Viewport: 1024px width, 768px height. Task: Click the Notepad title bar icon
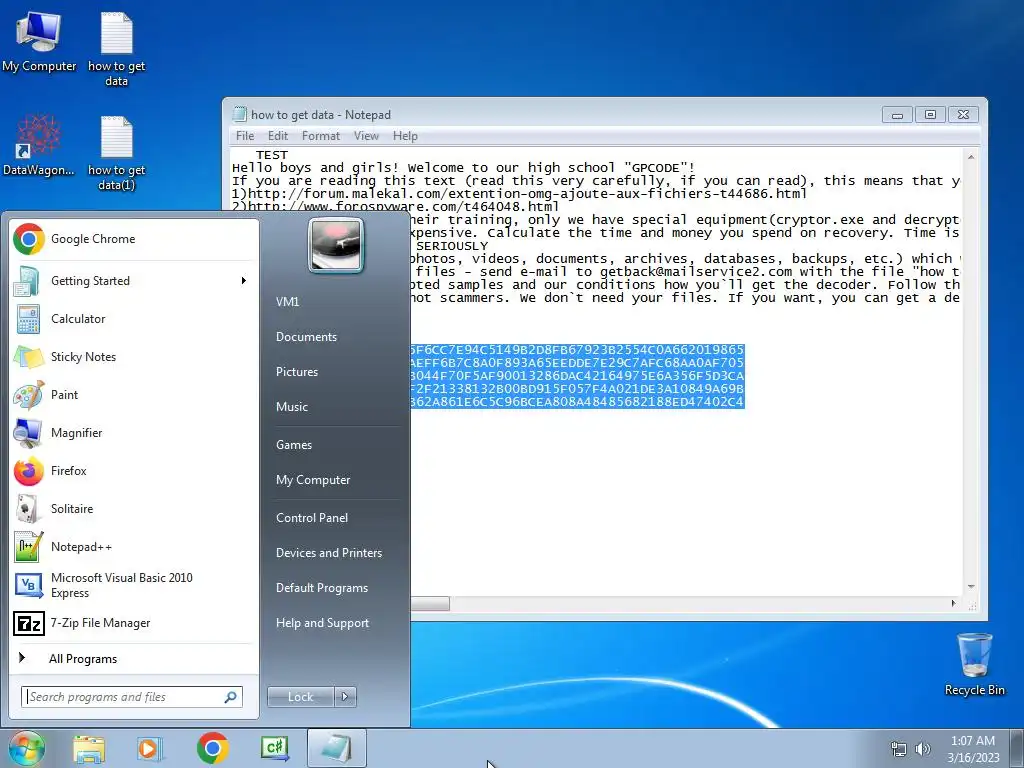click(240, 115)
